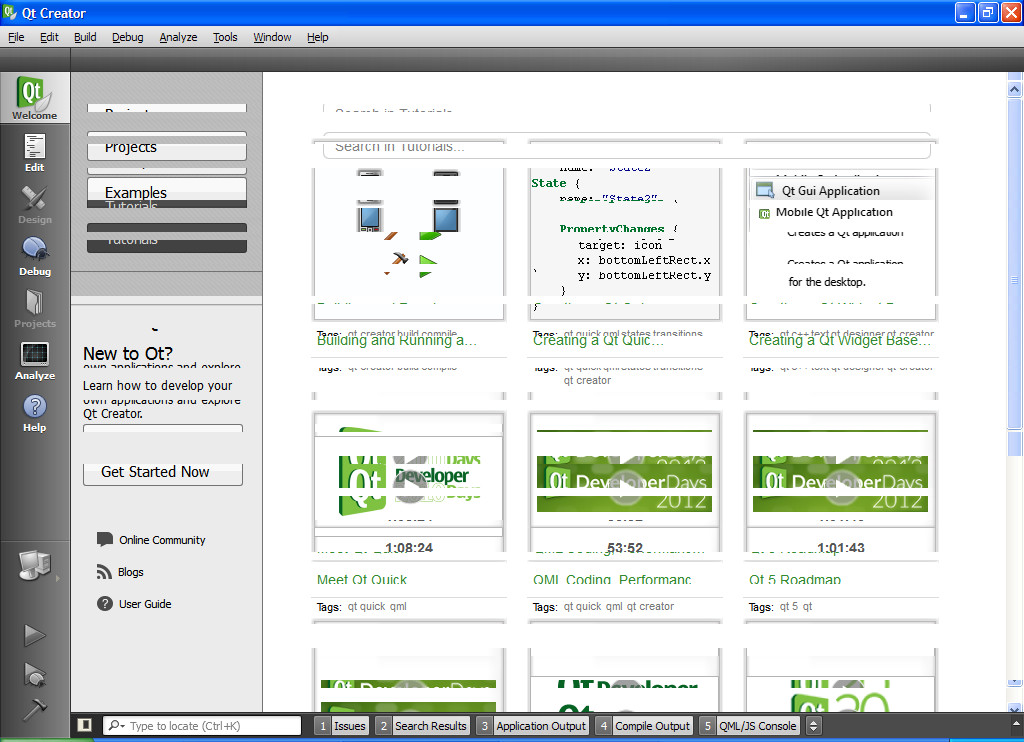Open Edit mode in the mode bar
This screenshot has width=1024, height=742.
(x=35, y=152)
